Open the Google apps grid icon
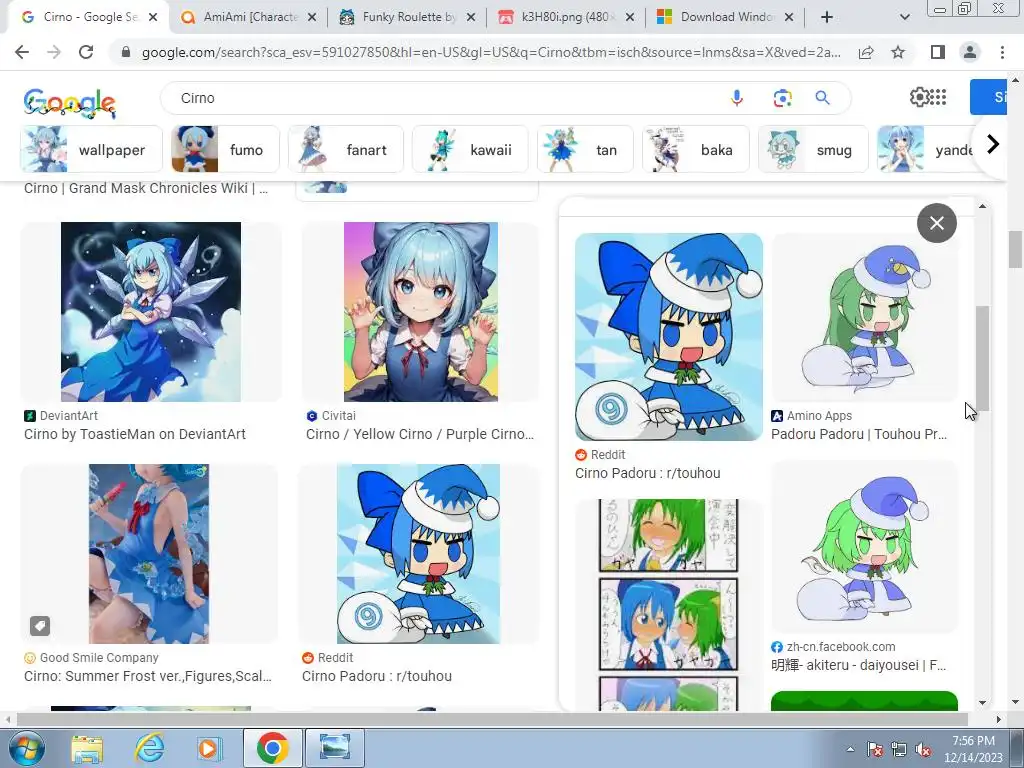1024x768 pixels. pos(938,97)
